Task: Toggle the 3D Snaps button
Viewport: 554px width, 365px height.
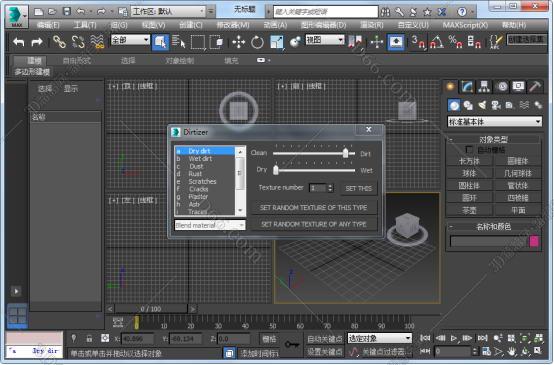Action: pos(418,42)
